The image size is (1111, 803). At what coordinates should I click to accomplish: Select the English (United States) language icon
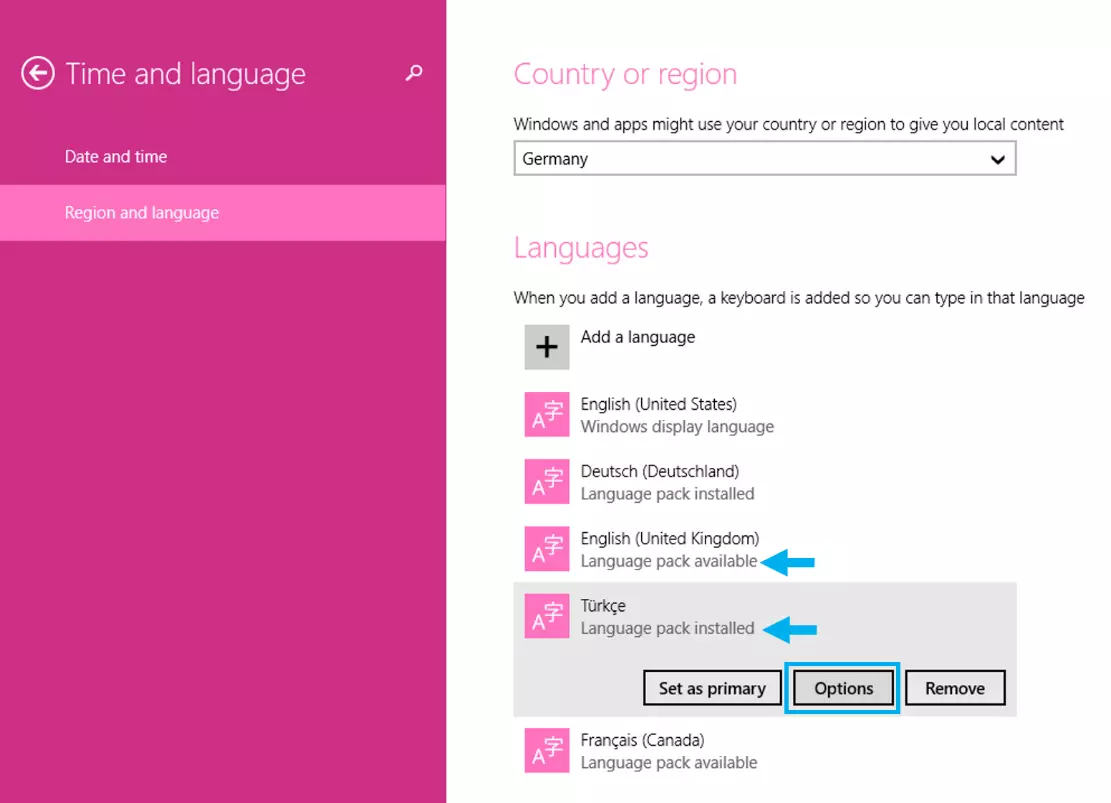click(x=547, y=415)
